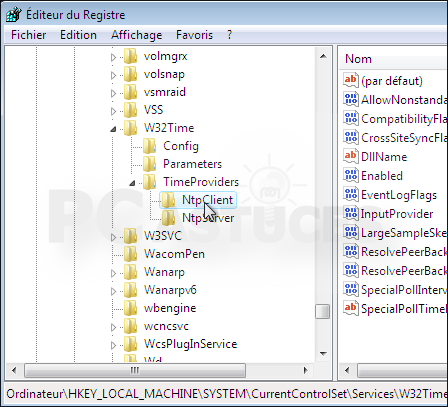This screenshot has height=407, width=448.
Task: Click the volsnap folder icon
Action: [x=130, y=74]
